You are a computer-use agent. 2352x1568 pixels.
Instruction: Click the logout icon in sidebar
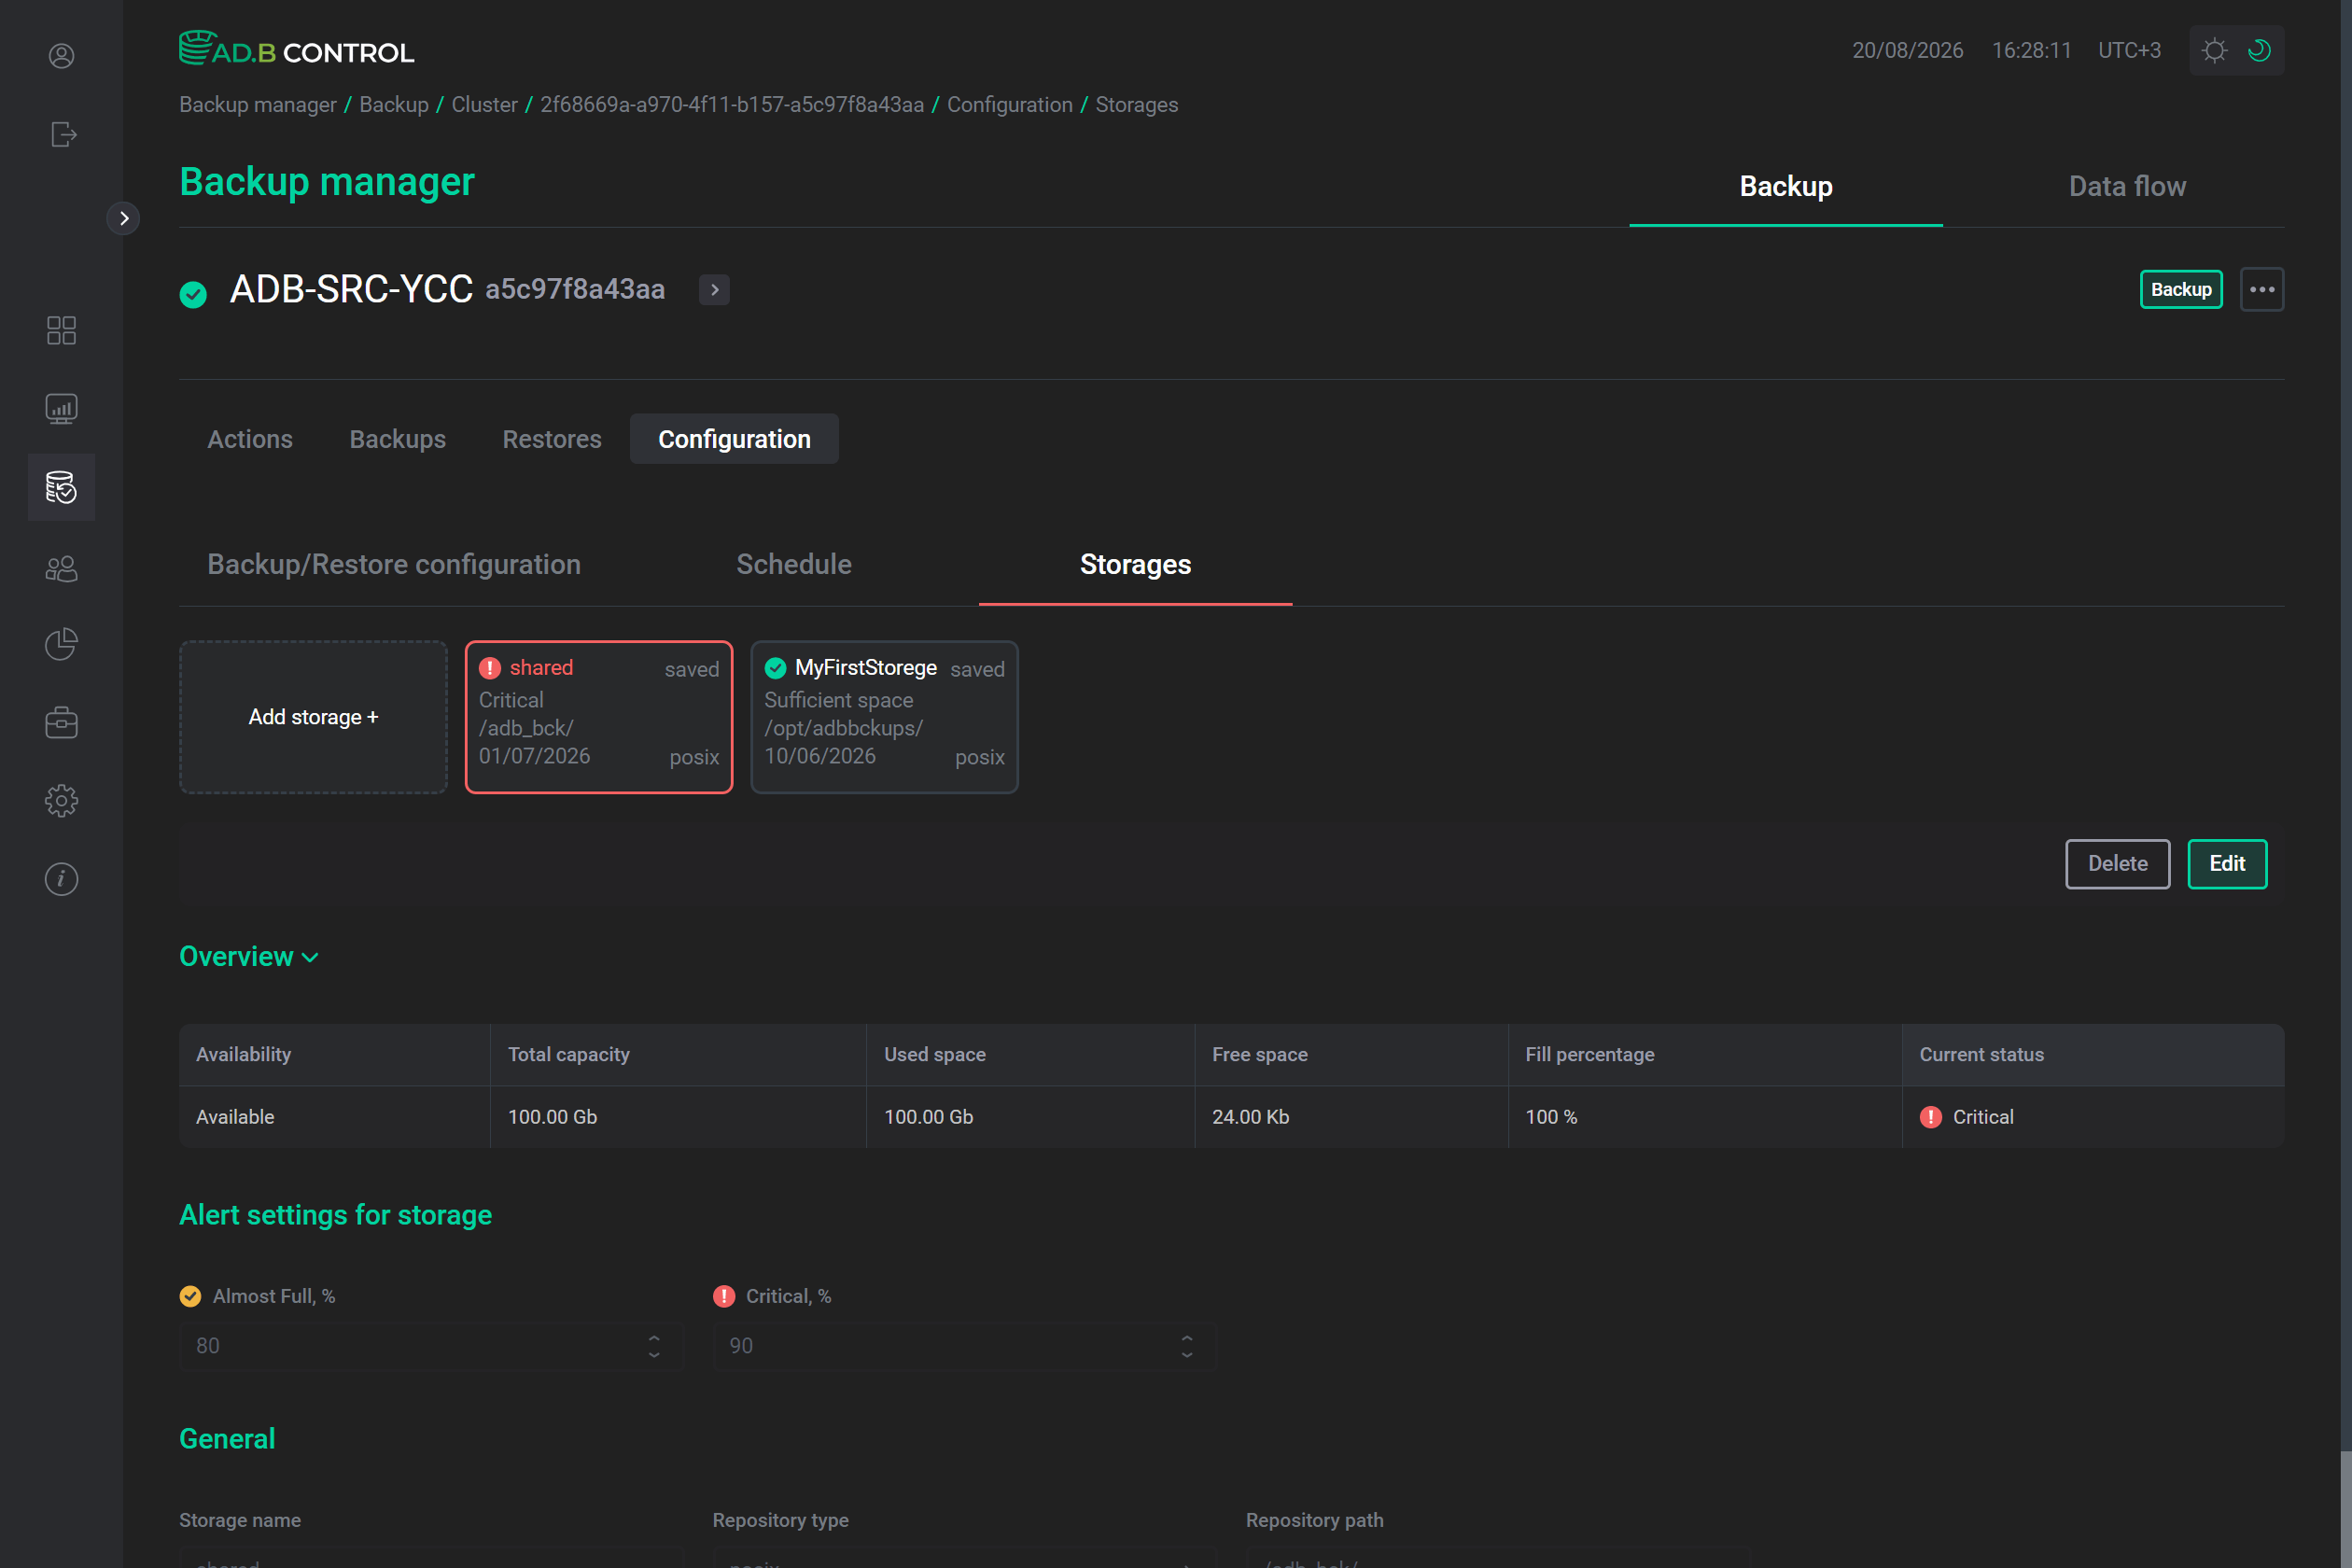pos(63,134)
